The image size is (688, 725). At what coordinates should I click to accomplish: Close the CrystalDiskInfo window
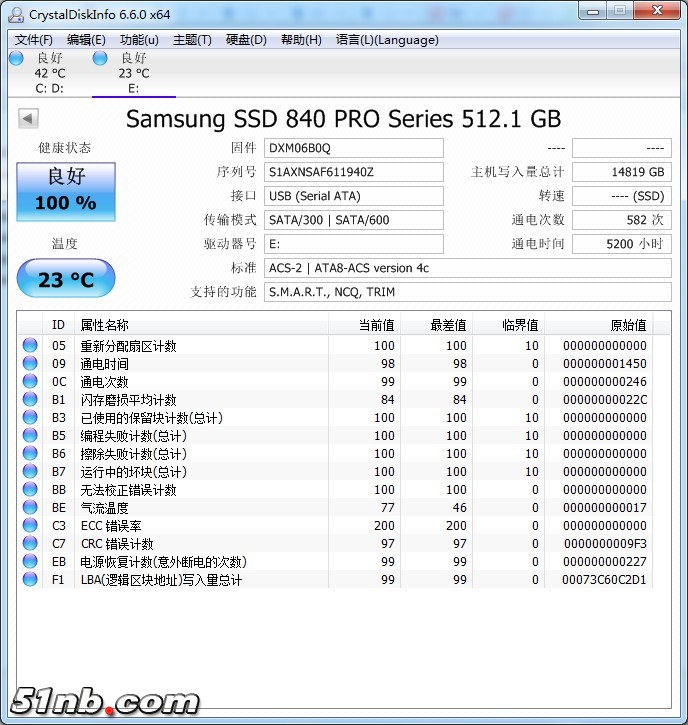point(657,11)
